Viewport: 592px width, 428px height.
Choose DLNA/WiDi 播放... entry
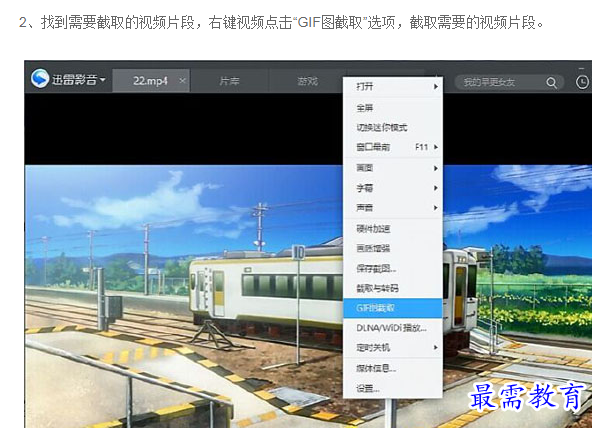(393, 328)
